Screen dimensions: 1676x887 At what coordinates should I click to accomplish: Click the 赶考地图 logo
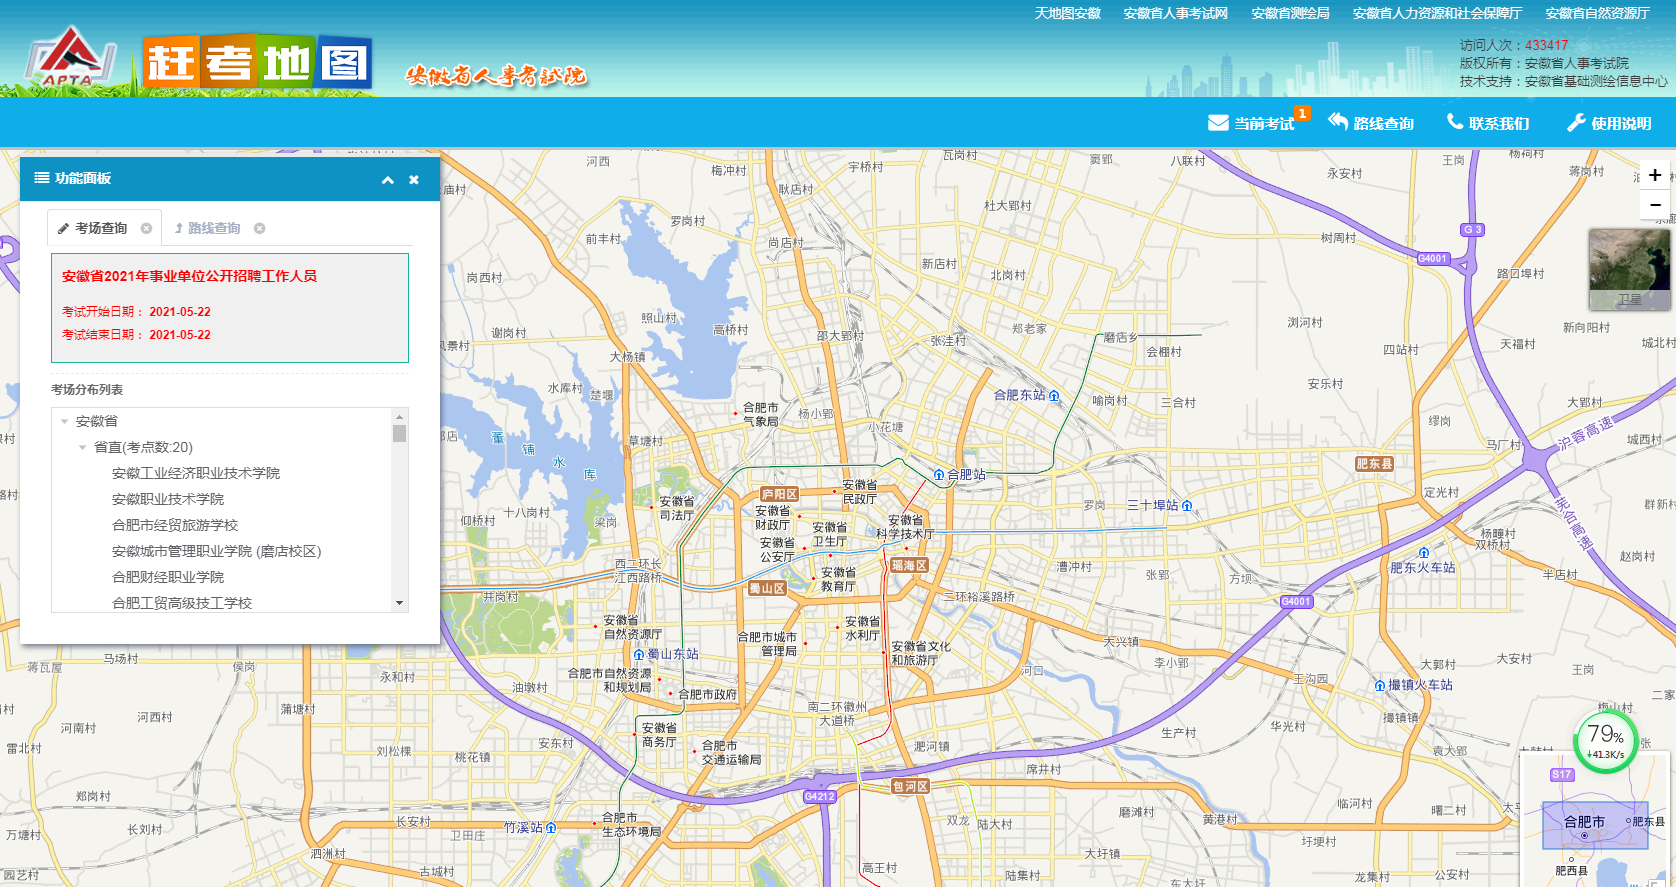[258, 64]
